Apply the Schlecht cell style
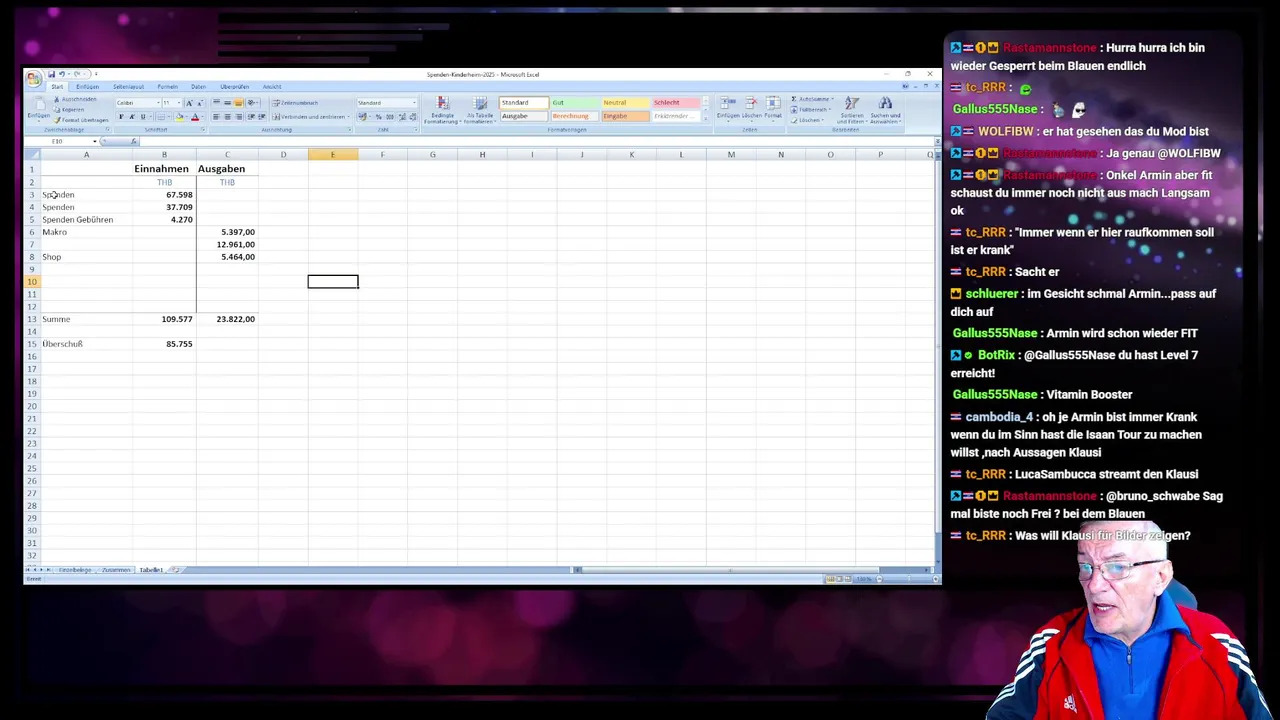Viewport: 1280px width, 720px height. (676, 102)
